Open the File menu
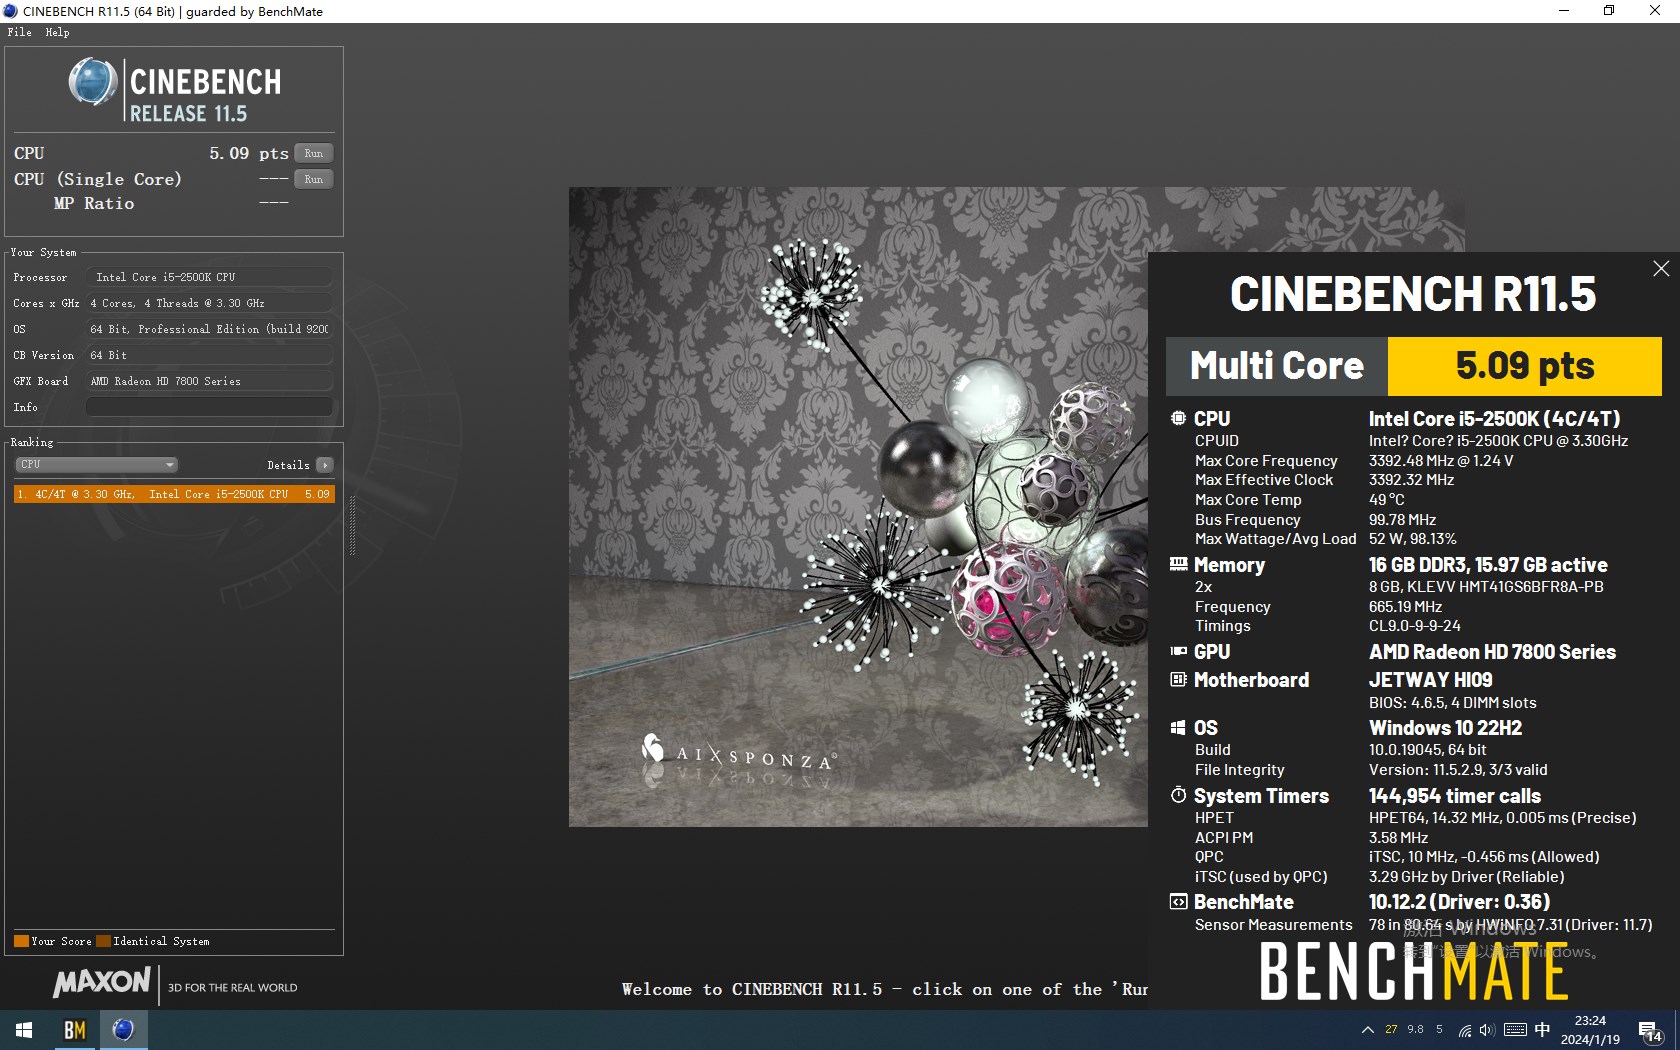The height and width of the screenshot is (1050, 1680). click(19, 32)
